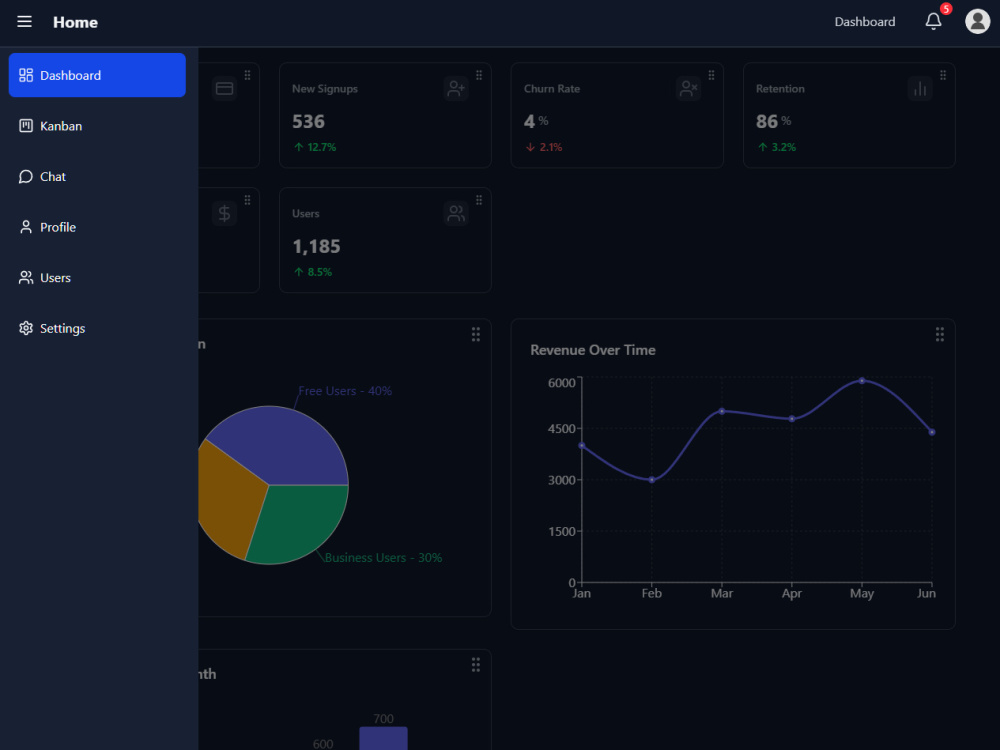
Task: Click the May data point on revenue chart
Action: (x=862, y=381)
